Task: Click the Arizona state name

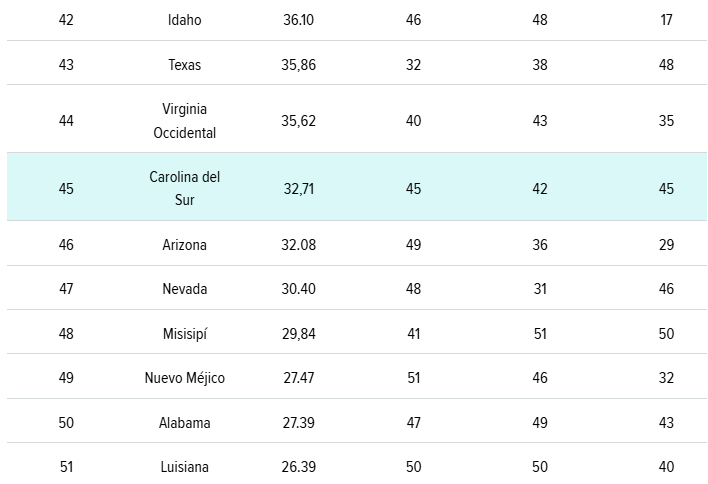Action: click(x=185, y=244)
